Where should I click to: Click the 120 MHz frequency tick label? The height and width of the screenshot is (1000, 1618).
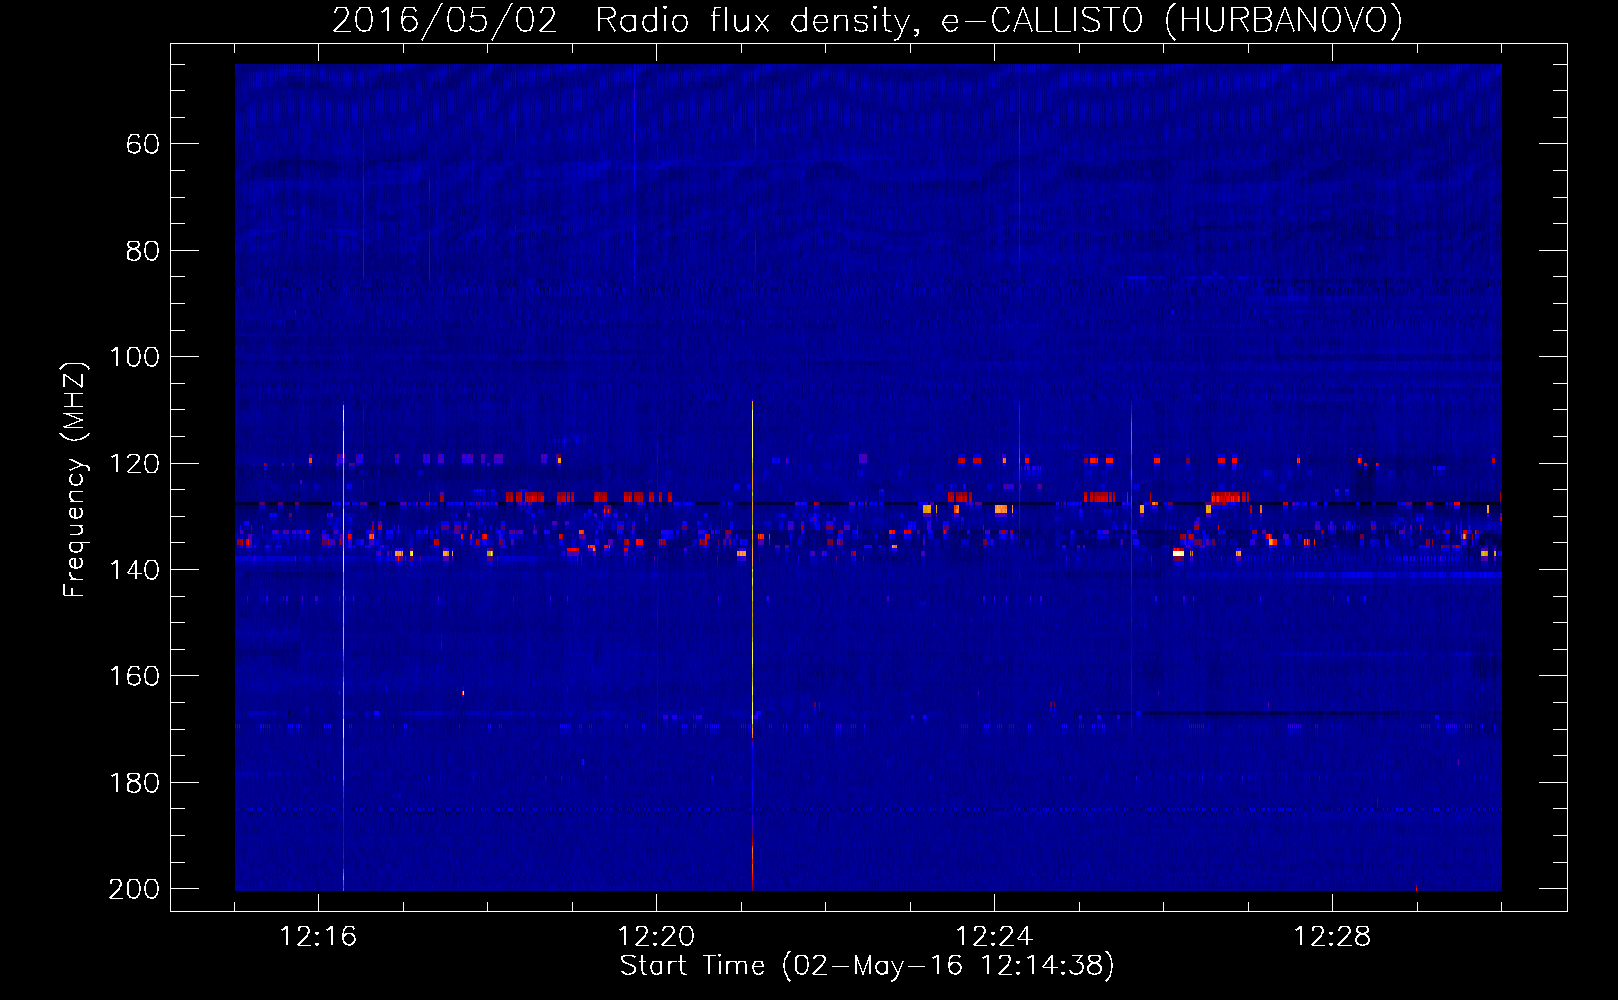click(x=134, y=464)
